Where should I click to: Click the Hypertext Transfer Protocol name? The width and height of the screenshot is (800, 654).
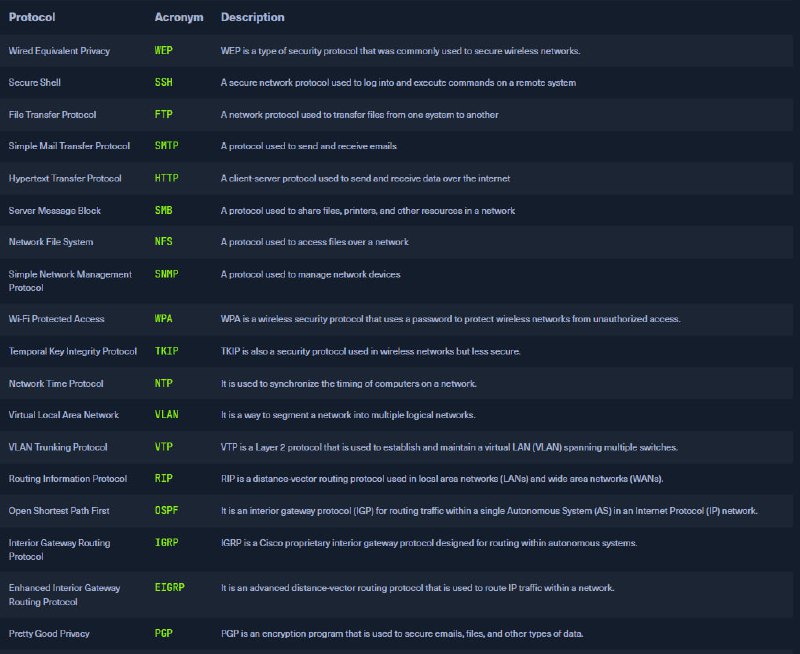[65, 178]
